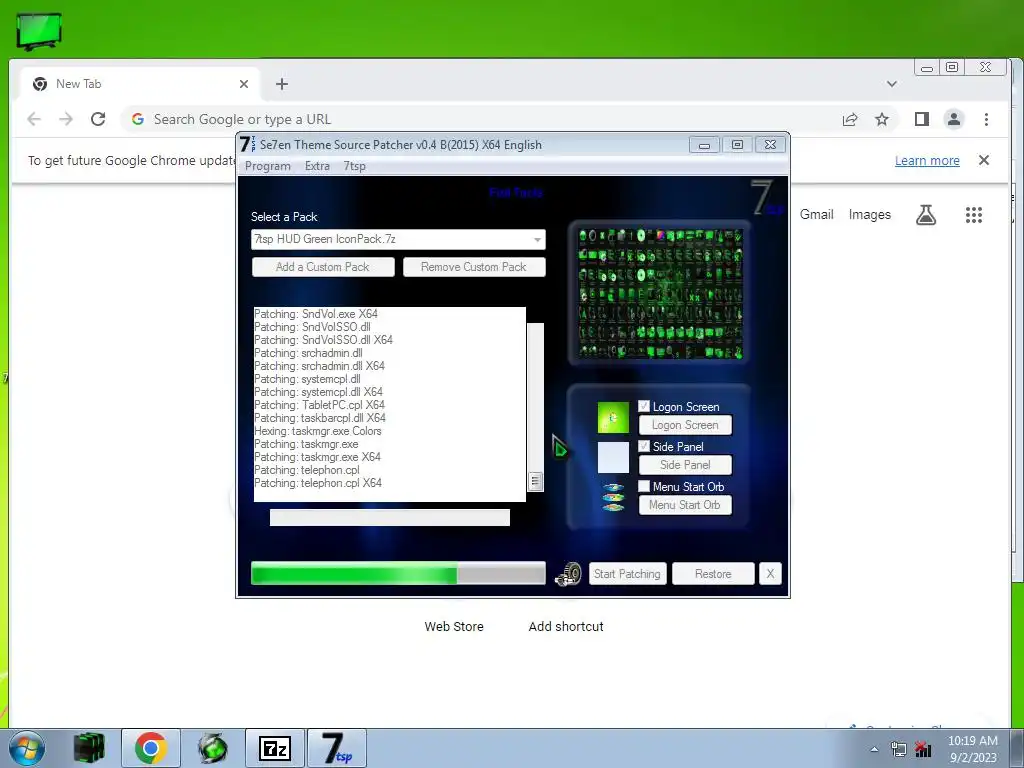Image resolution: width=1024 pixels, height=768 pixels.
Task: Open desktop monitor icon
Action: [39, 31]
